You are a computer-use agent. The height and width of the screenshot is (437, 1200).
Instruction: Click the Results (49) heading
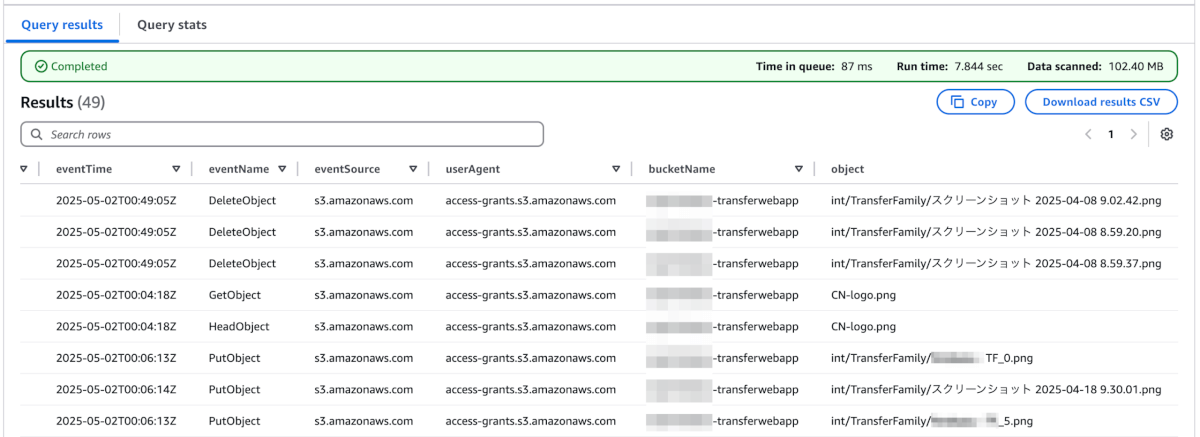pos(63,102)
